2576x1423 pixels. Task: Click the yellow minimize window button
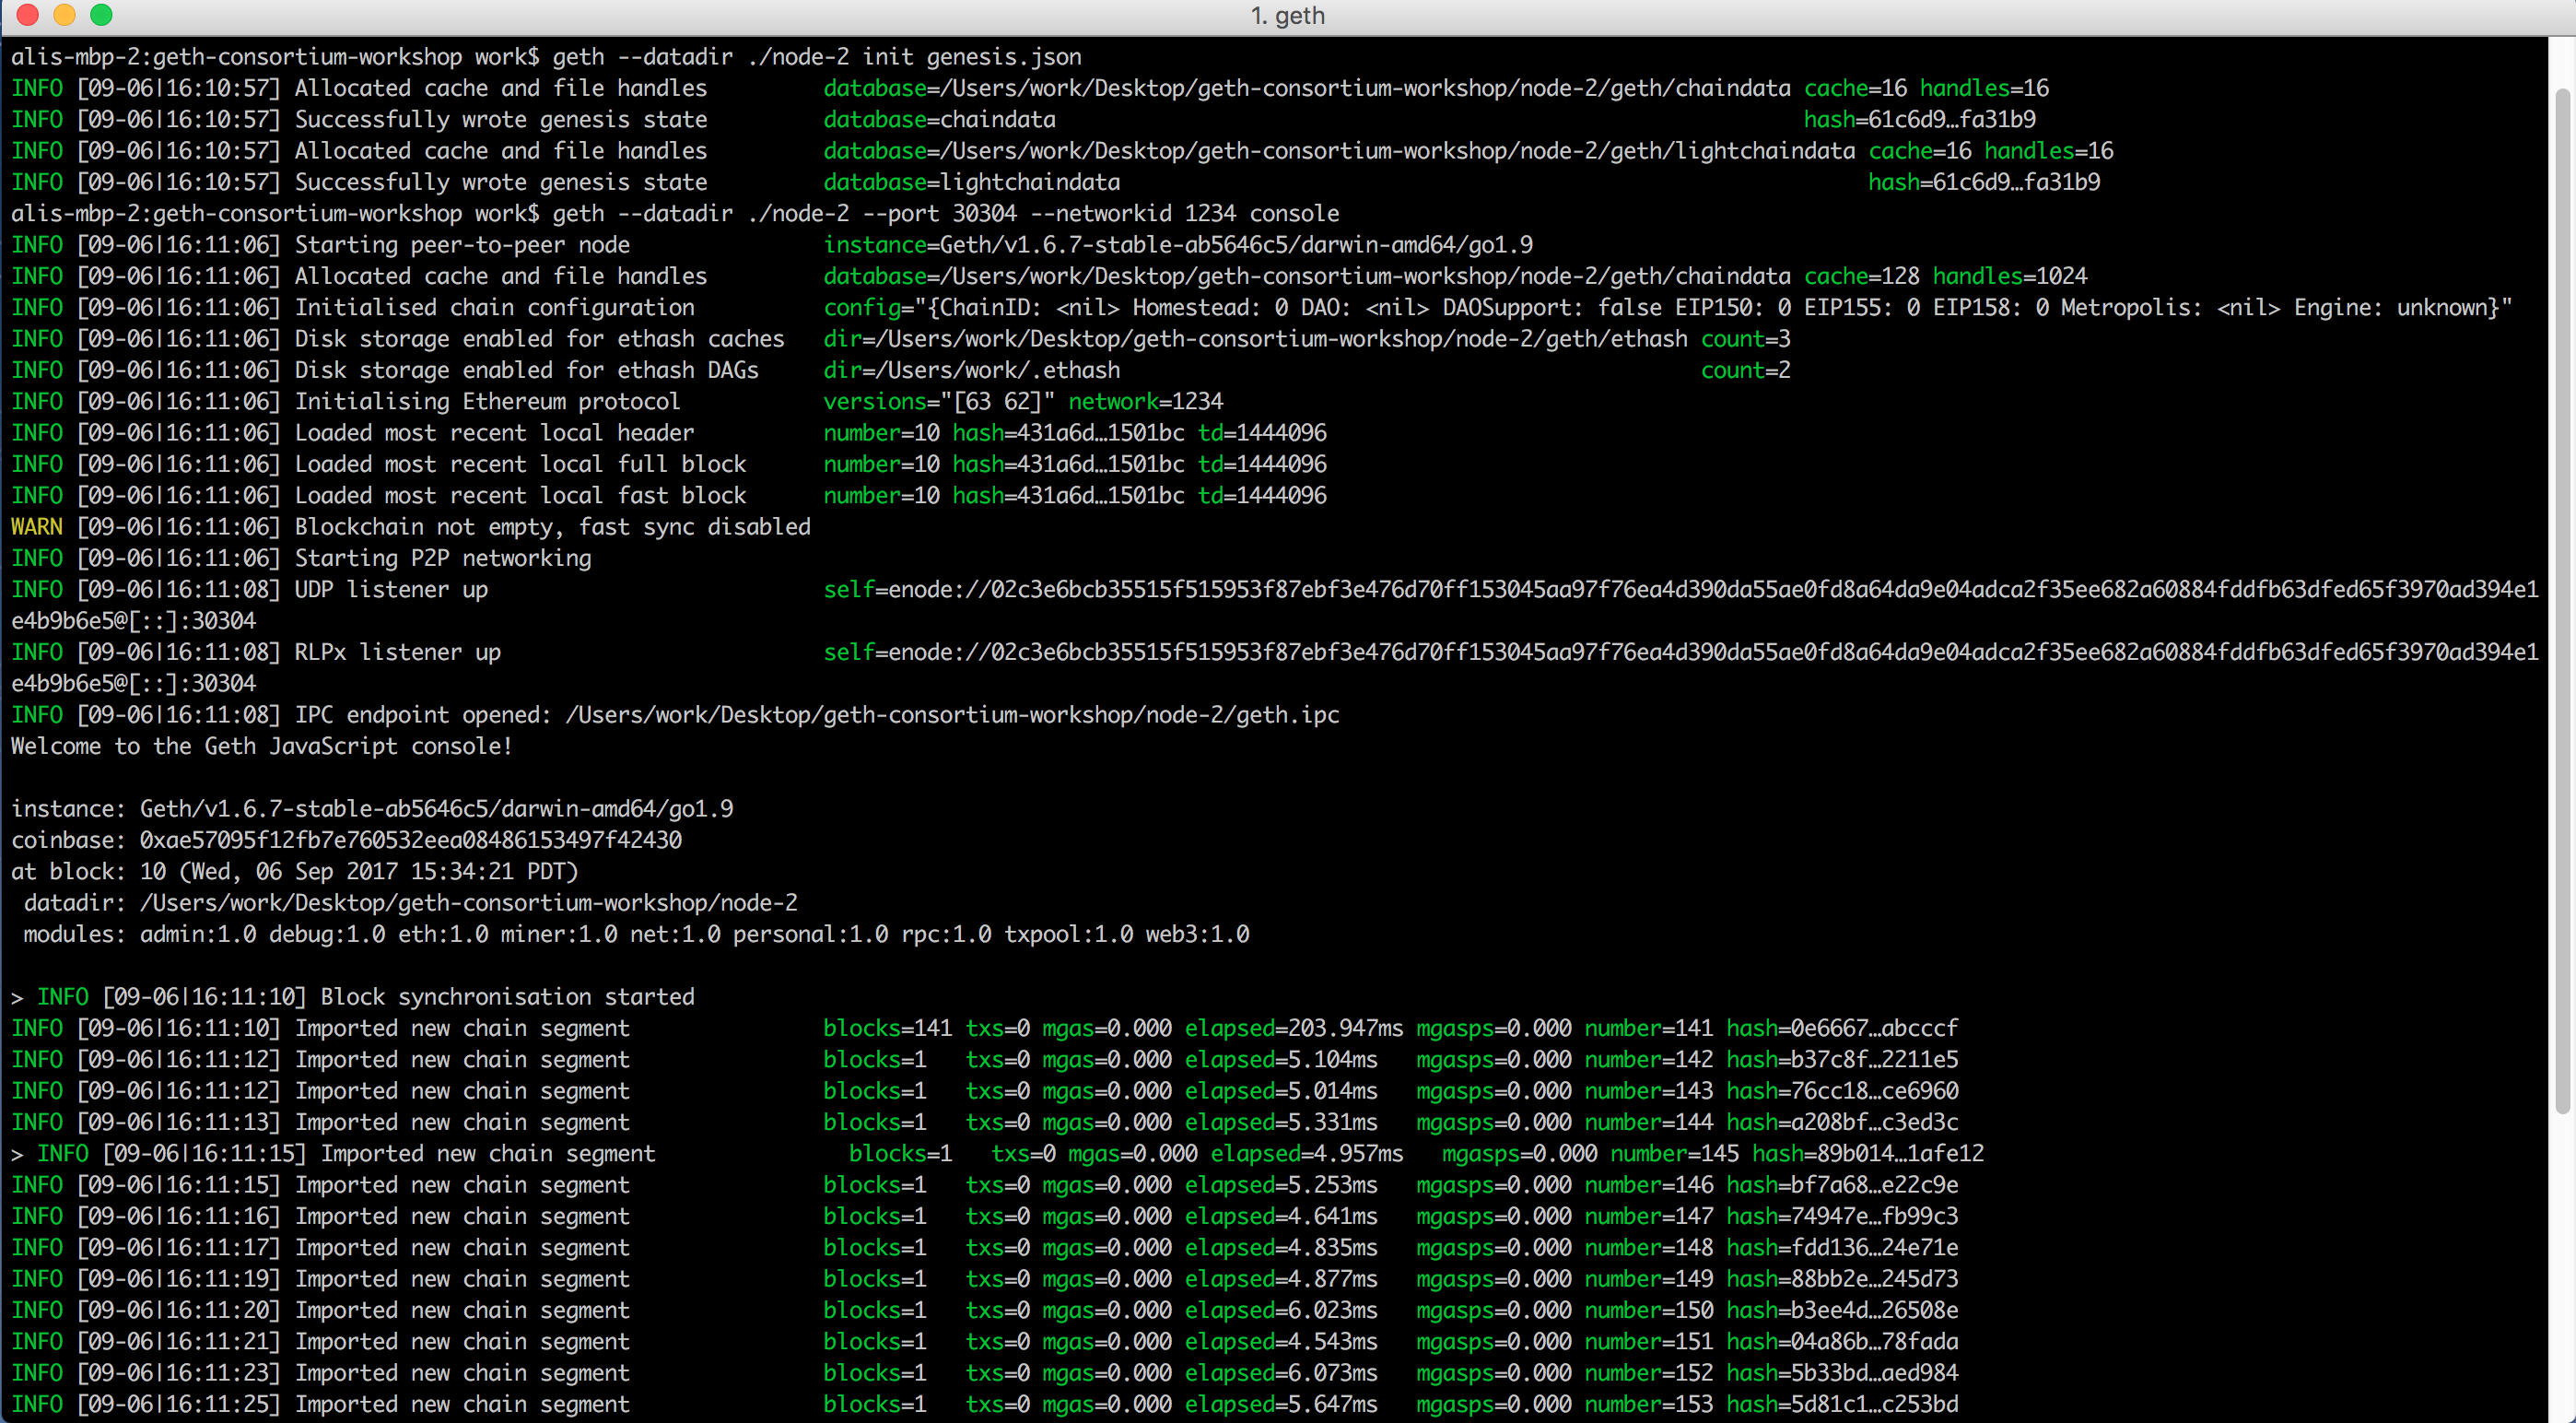click(64, 15)
